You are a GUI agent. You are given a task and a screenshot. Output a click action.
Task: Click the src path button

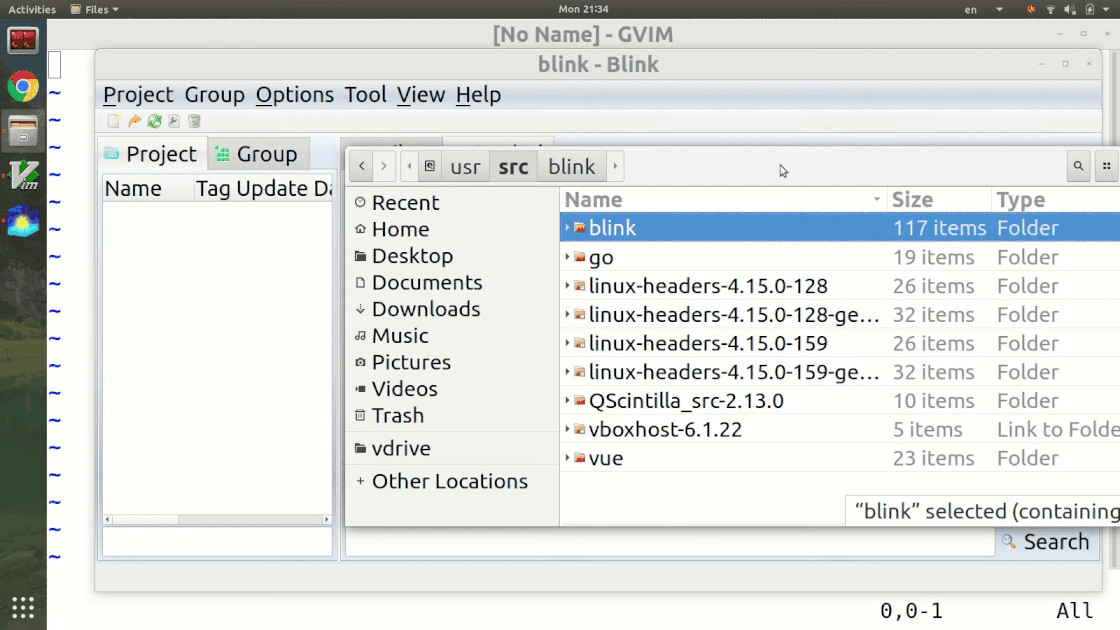click(513, 166)
